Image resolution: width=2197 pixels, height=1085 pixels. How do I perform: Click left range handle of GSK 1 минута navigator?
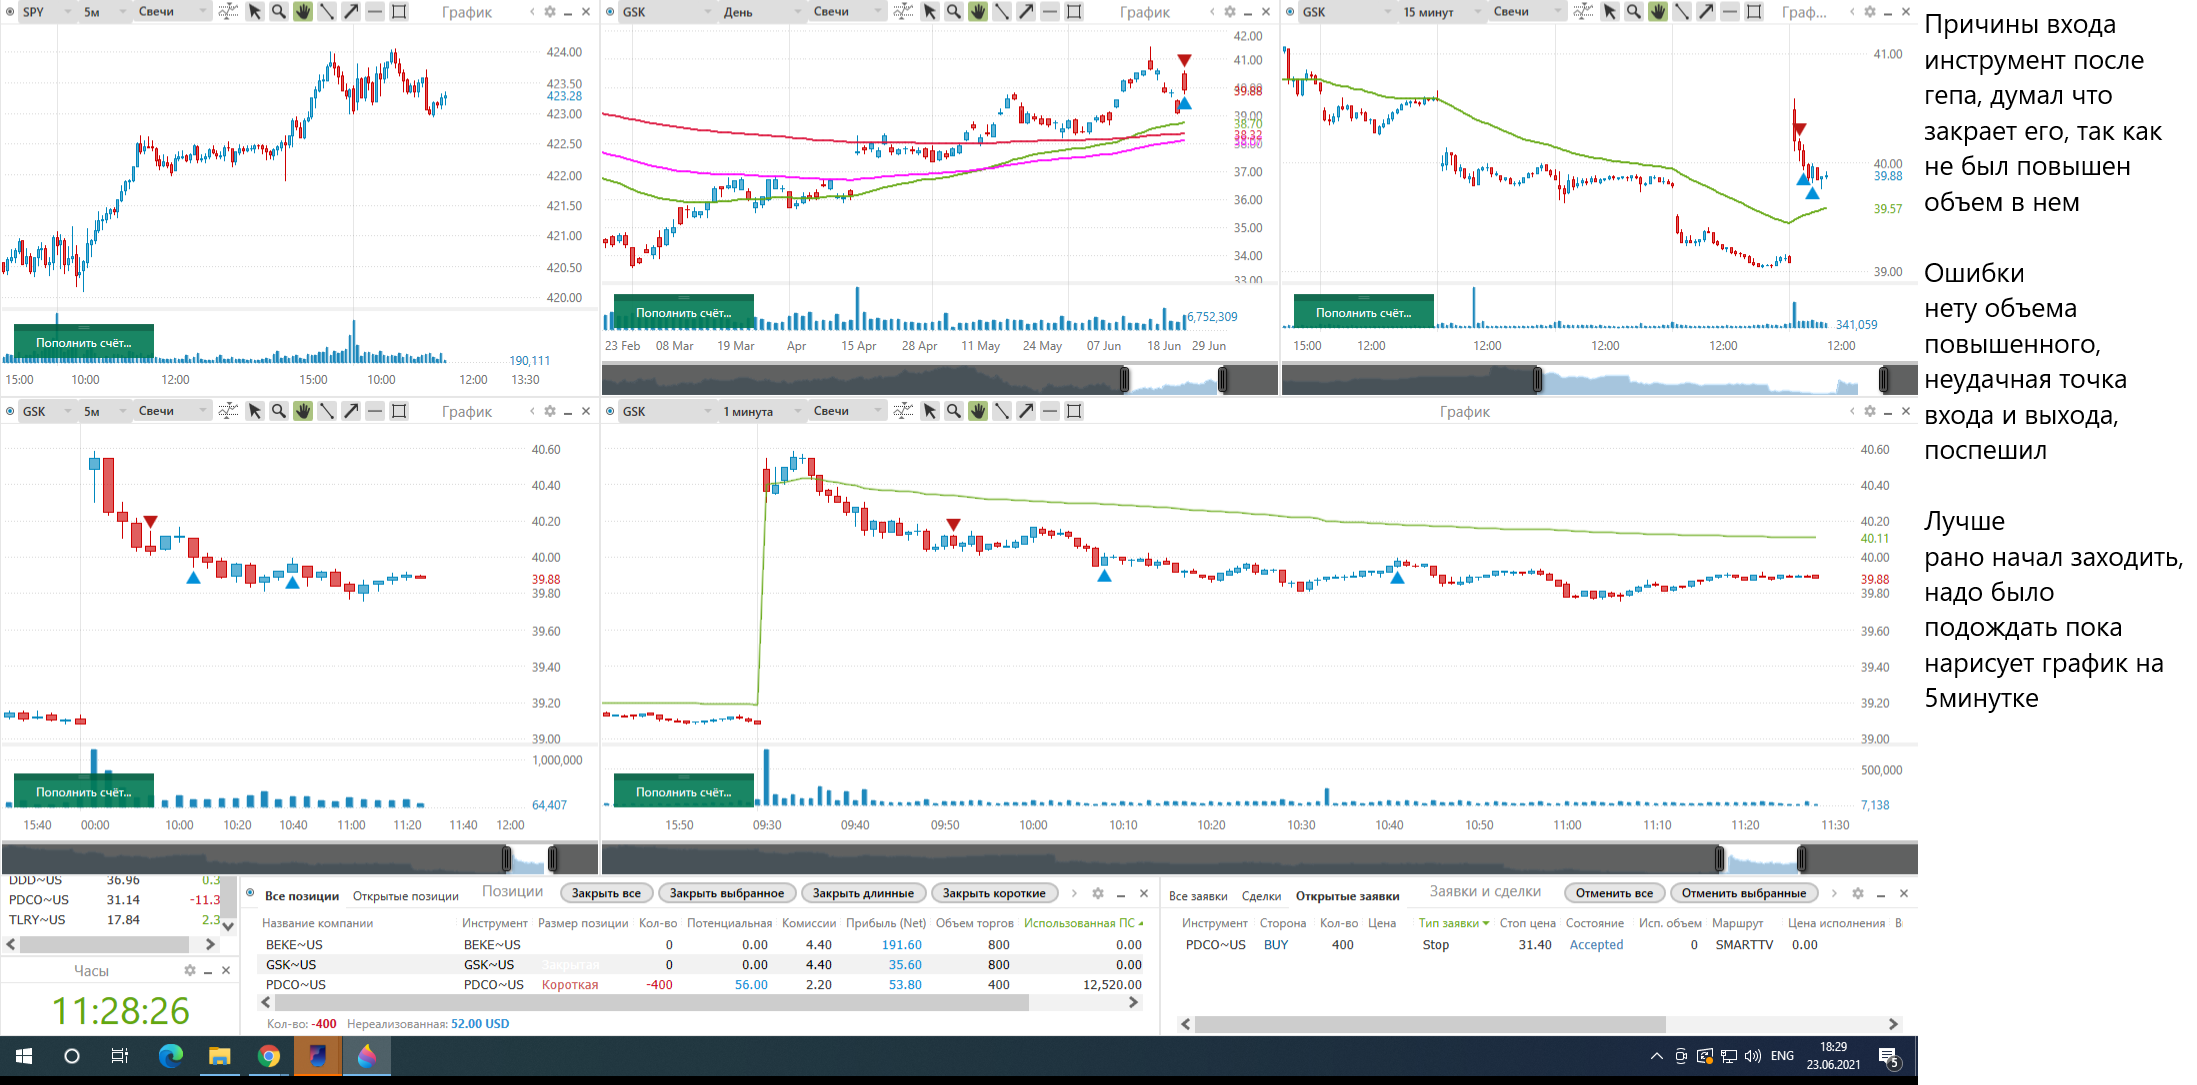[x=1719, y=858]
